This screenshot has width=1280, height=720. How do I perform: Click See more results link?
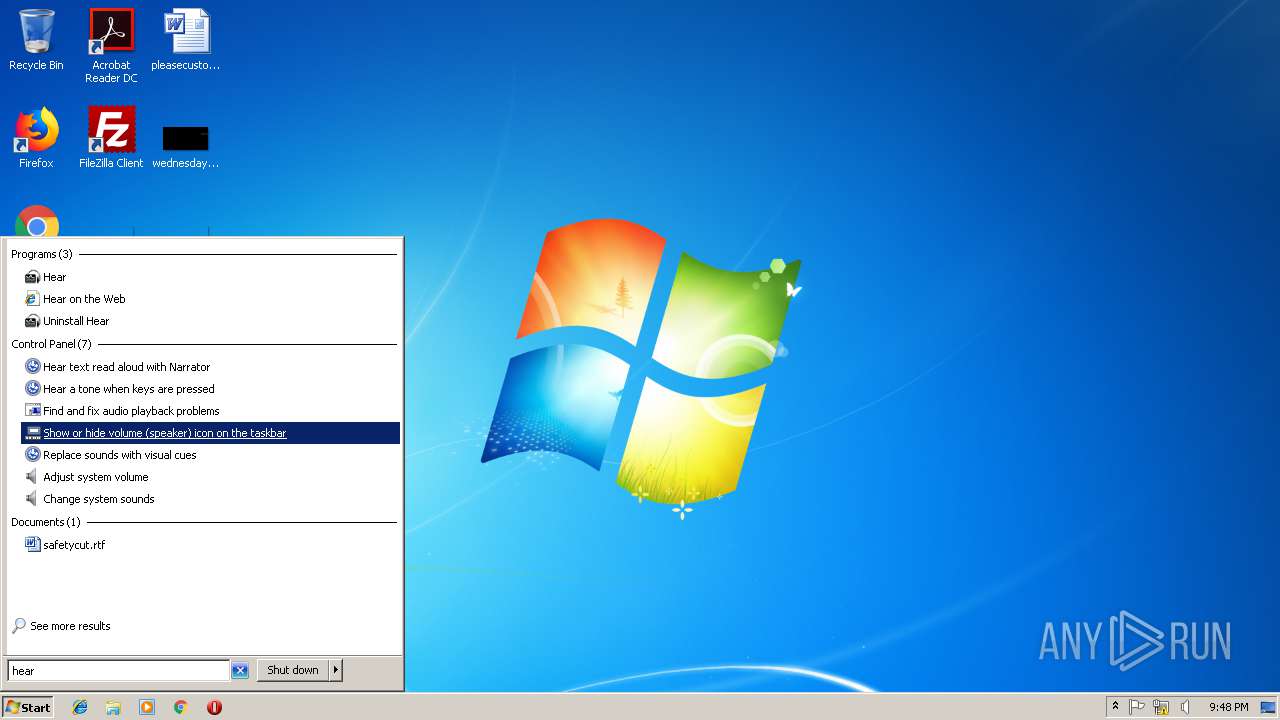coord(70,626)
